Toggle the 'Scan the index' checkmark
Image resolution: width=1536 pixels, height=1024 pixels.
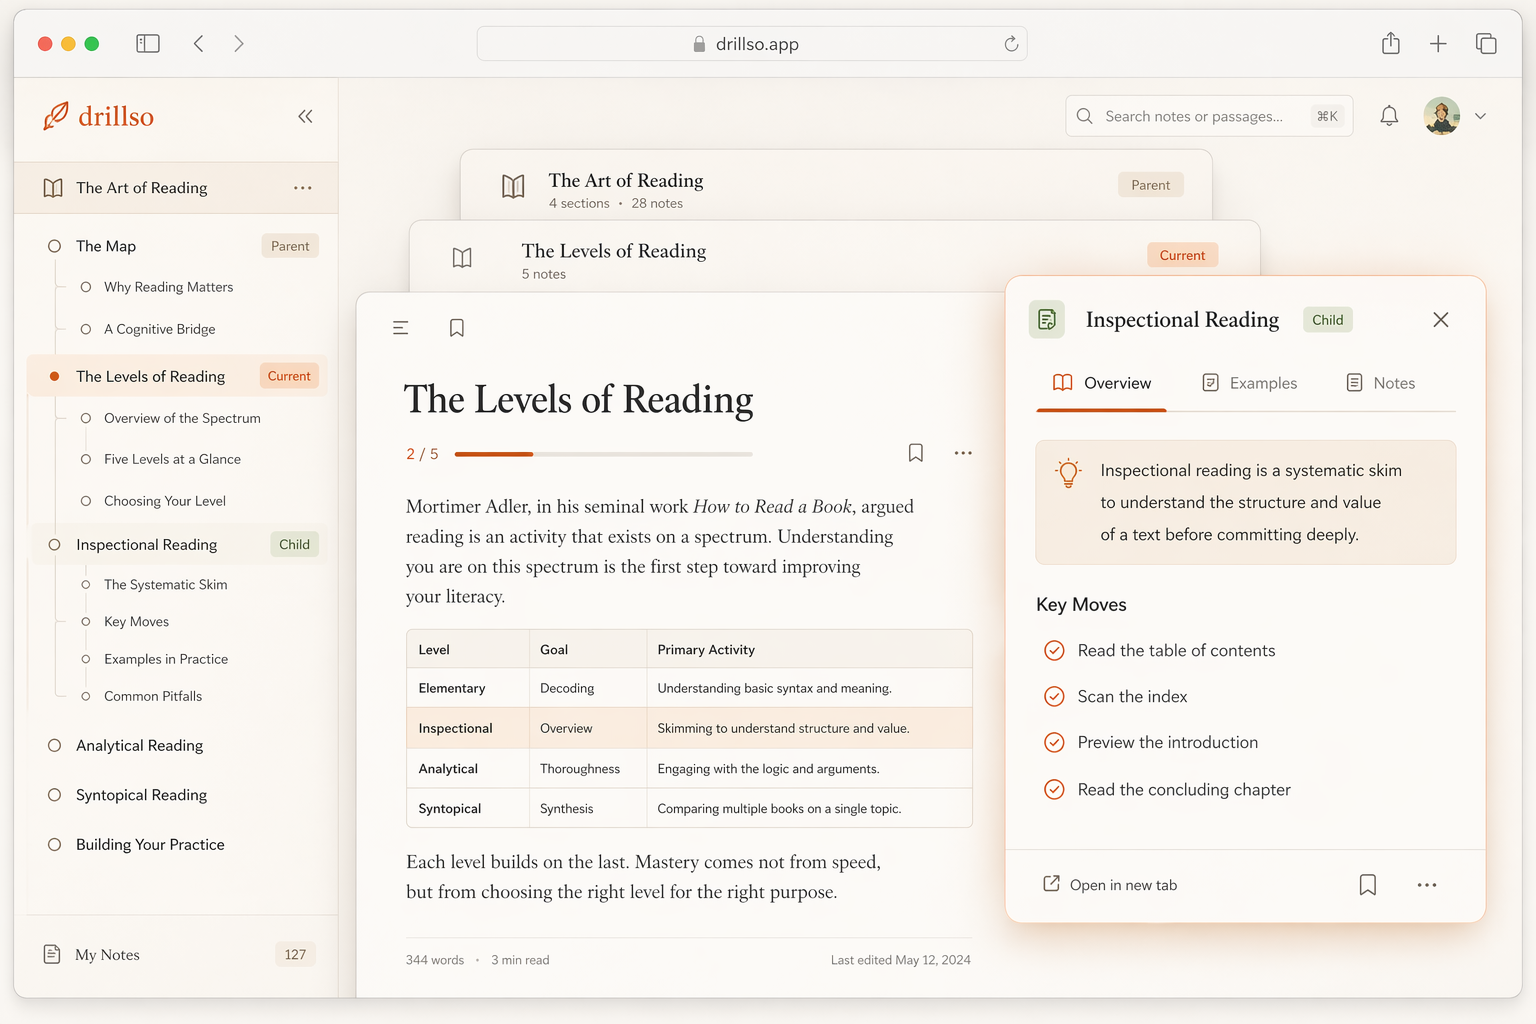(1054, 697)
